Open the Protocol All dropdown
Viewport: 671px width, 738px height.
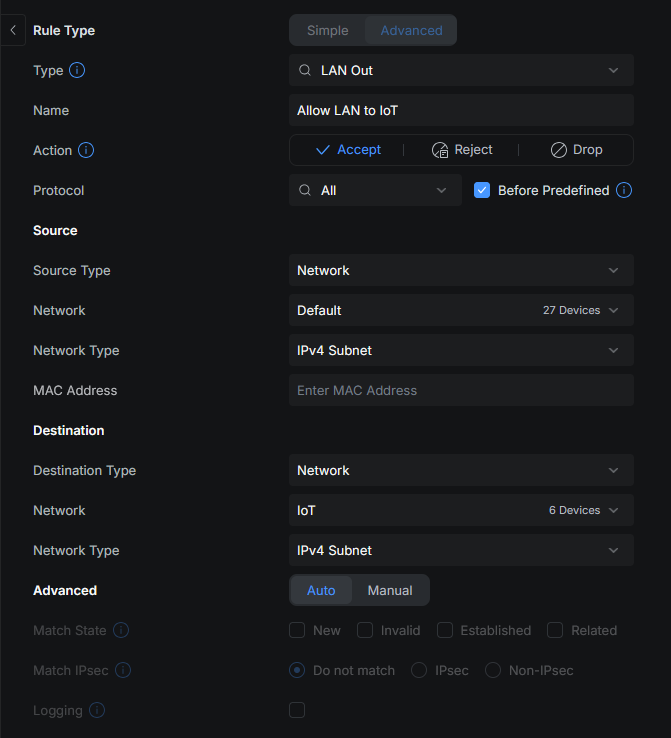[375, 190]
